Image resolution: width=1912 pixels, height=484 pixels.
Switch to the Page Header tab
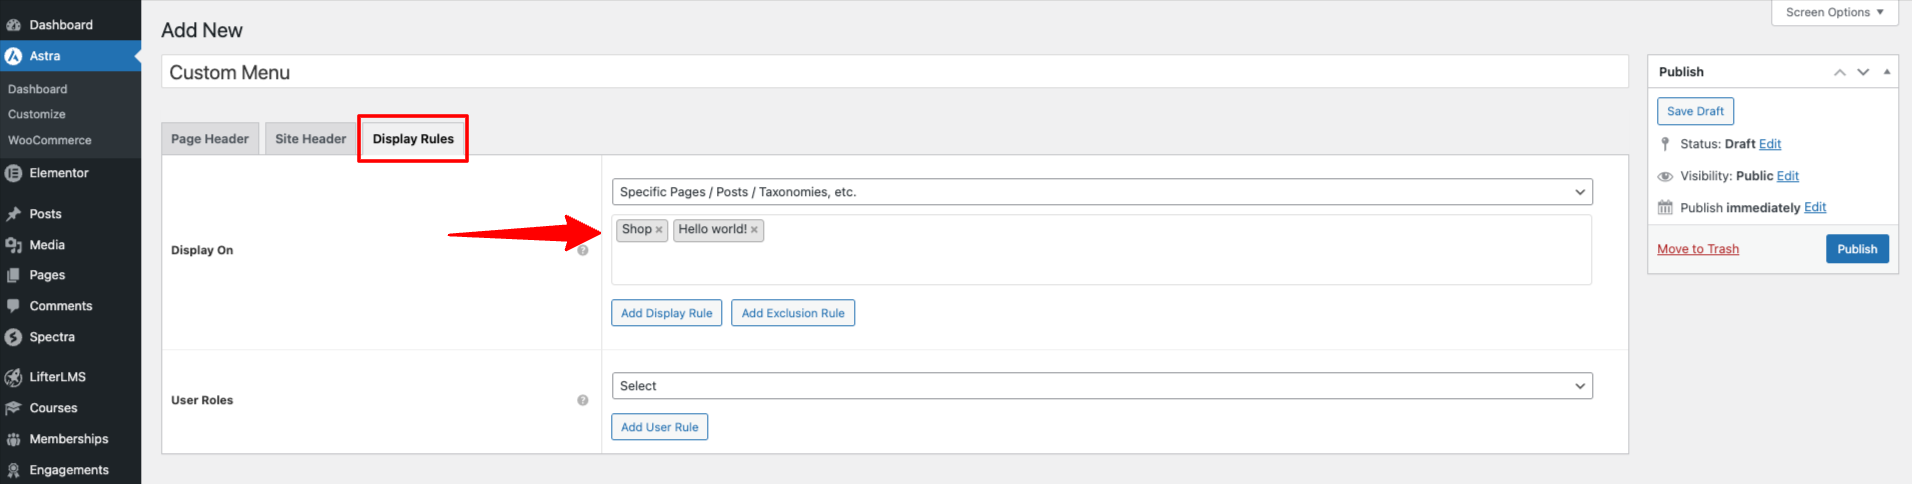[210, 139]
